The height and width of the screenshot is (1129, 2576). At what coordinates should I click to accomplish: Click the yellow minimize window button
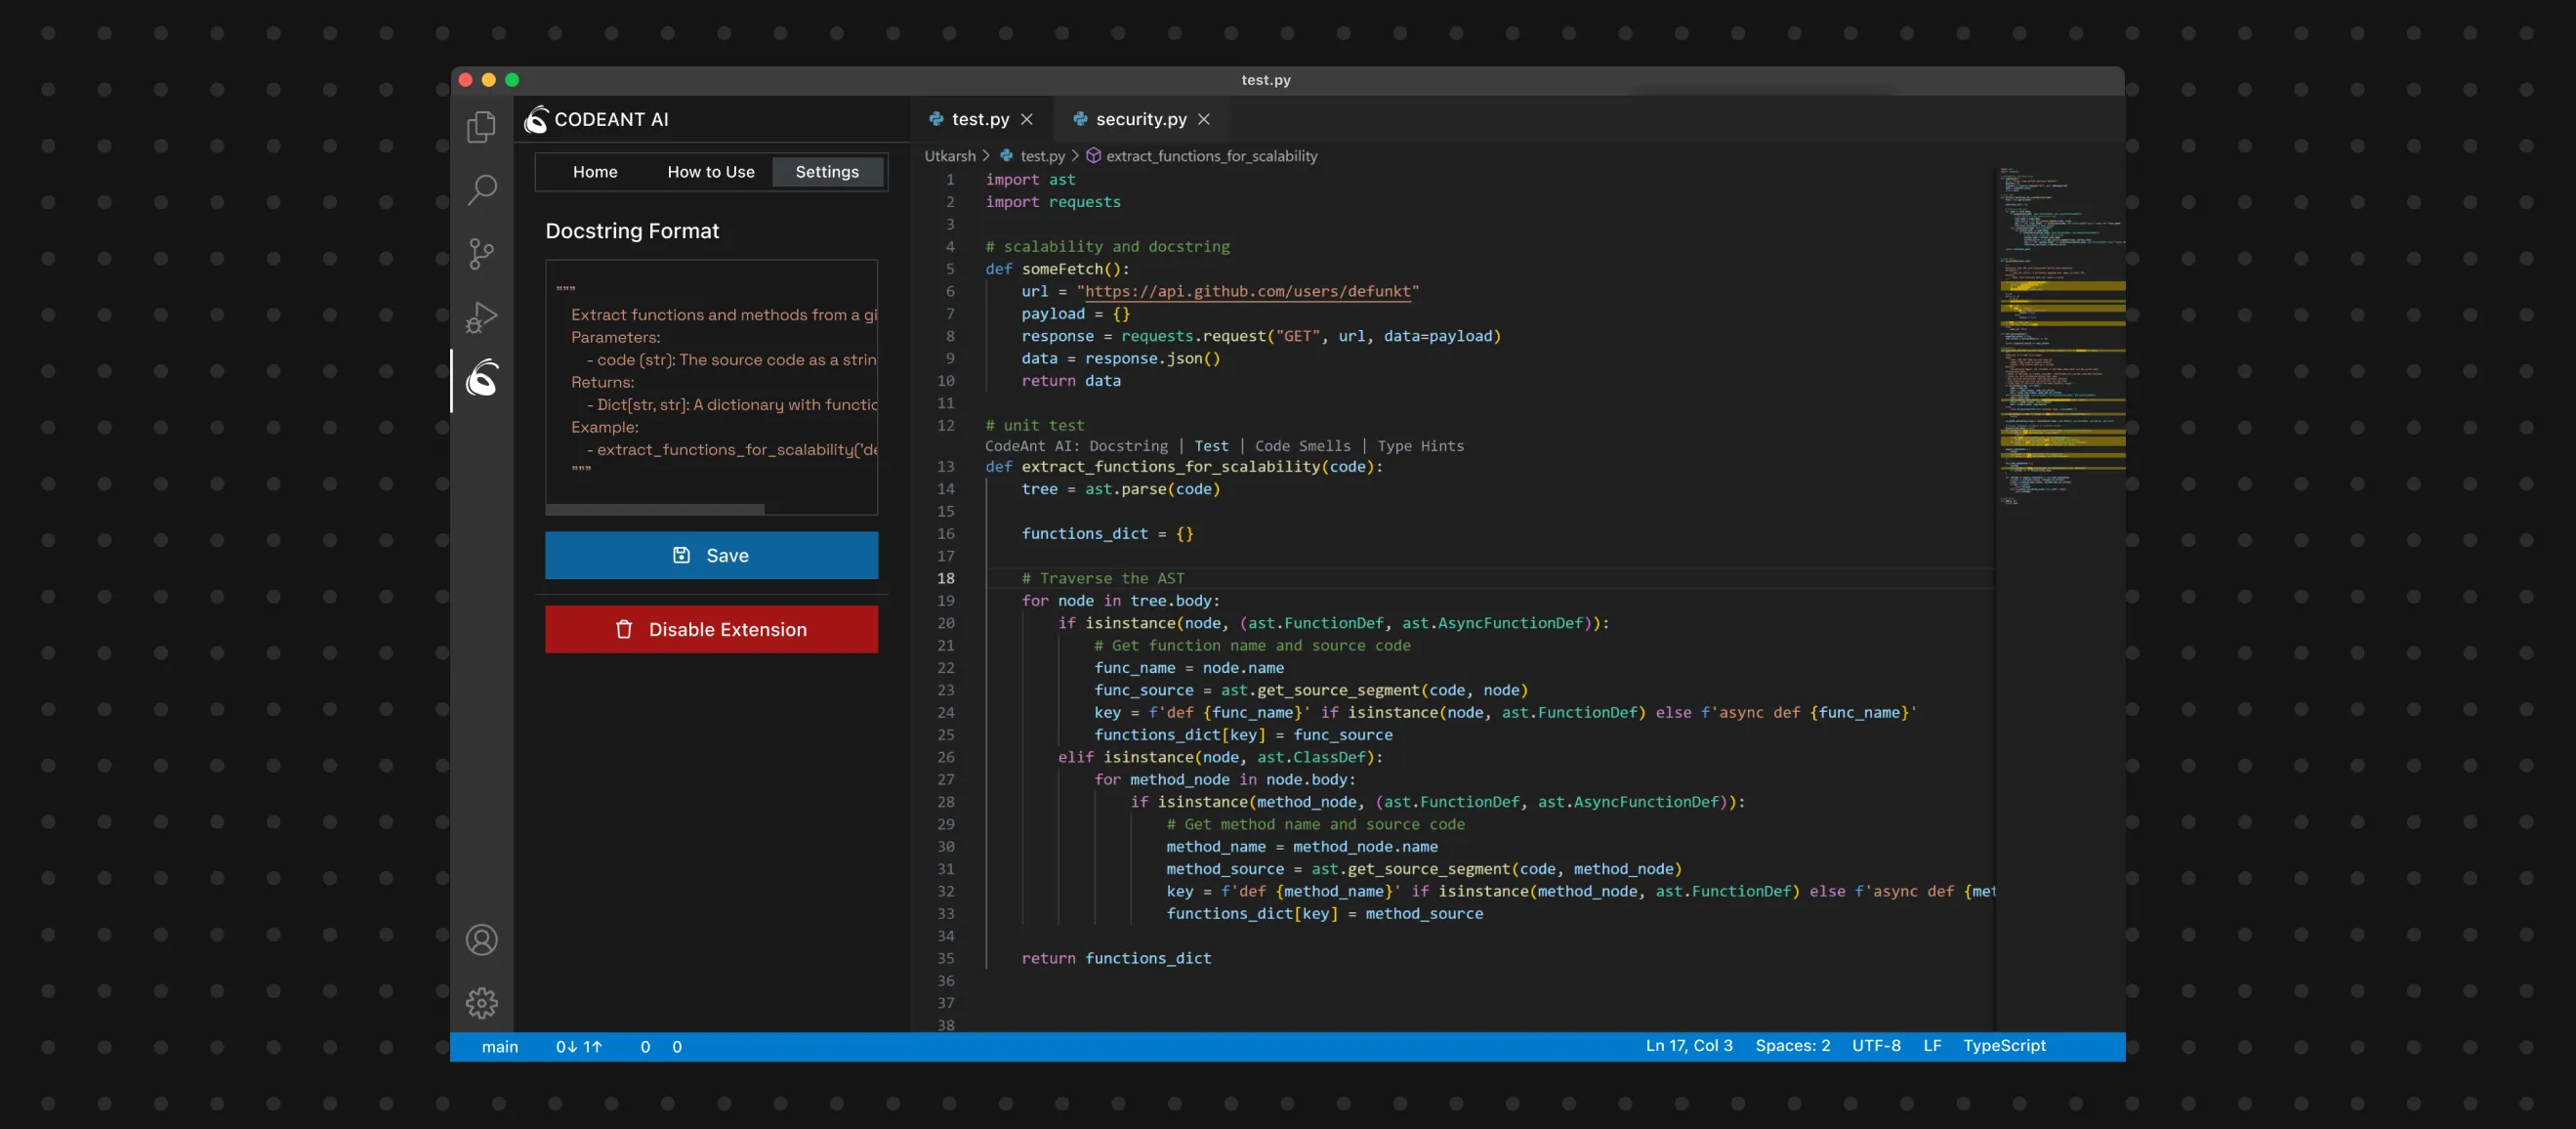point(489,80)
